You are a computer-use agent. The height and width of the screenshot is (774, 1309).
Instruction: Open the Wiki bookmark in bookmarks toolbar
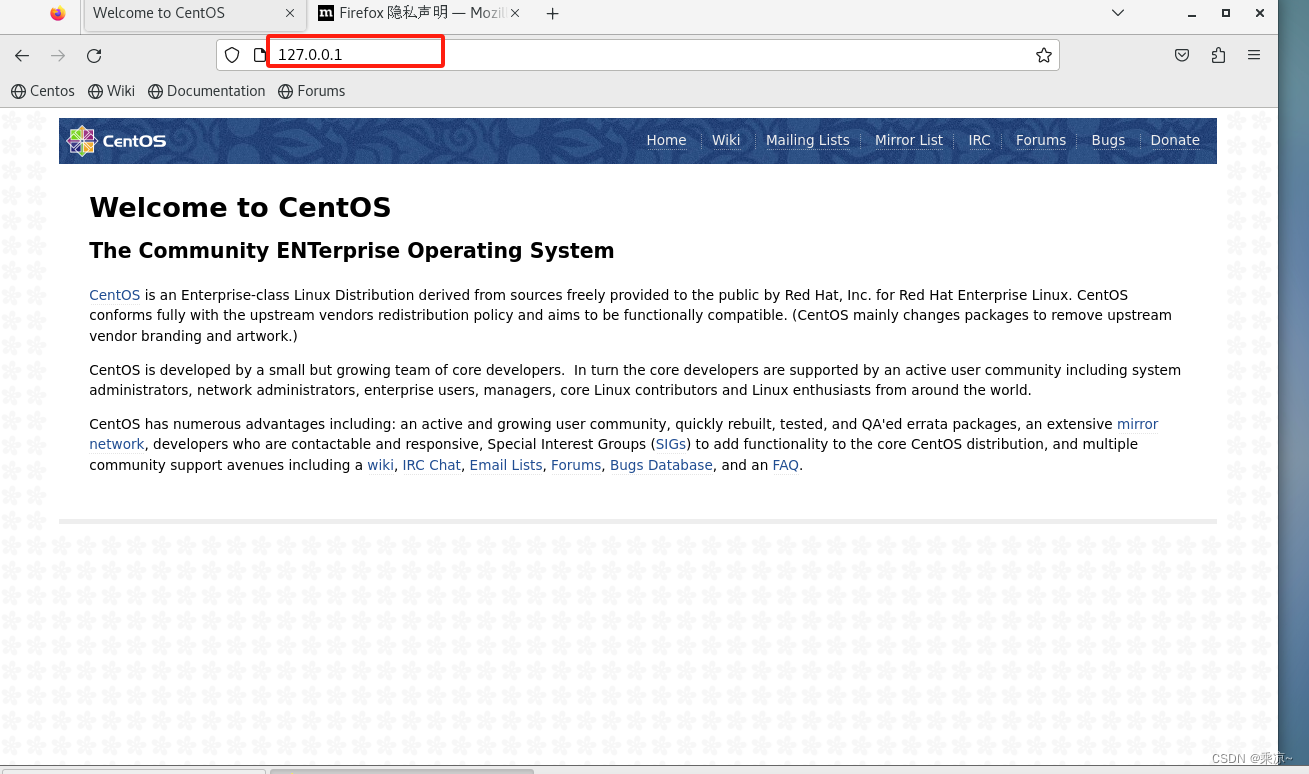(111, 91)
